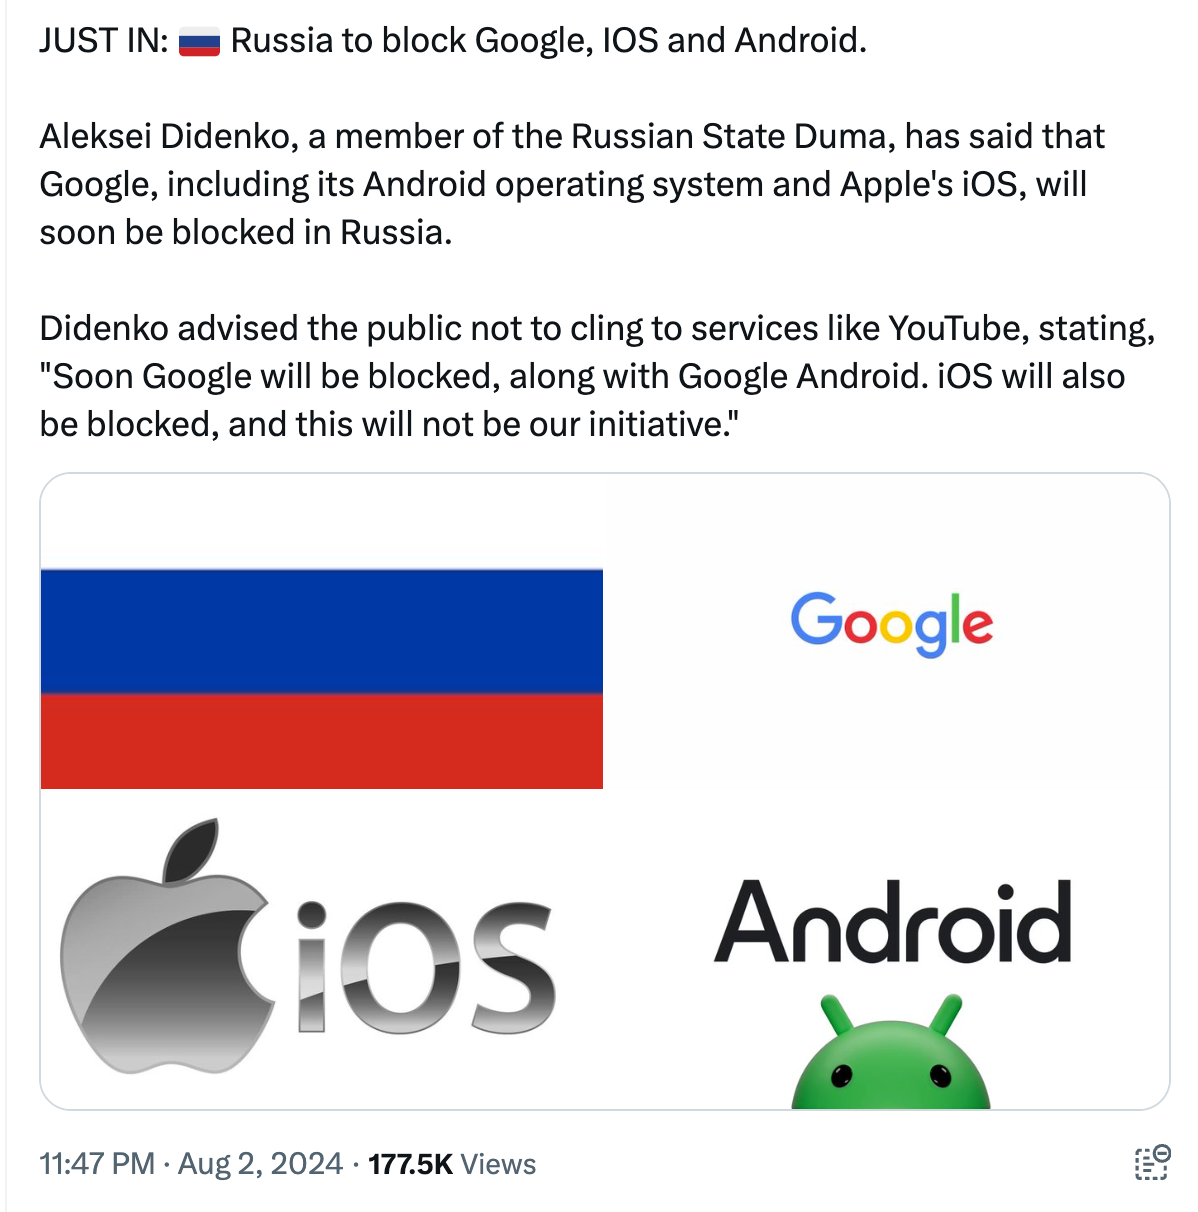Open the 11:47 PM post timestamp link
The image size is (1198, 1212).
click(97, 1164)
